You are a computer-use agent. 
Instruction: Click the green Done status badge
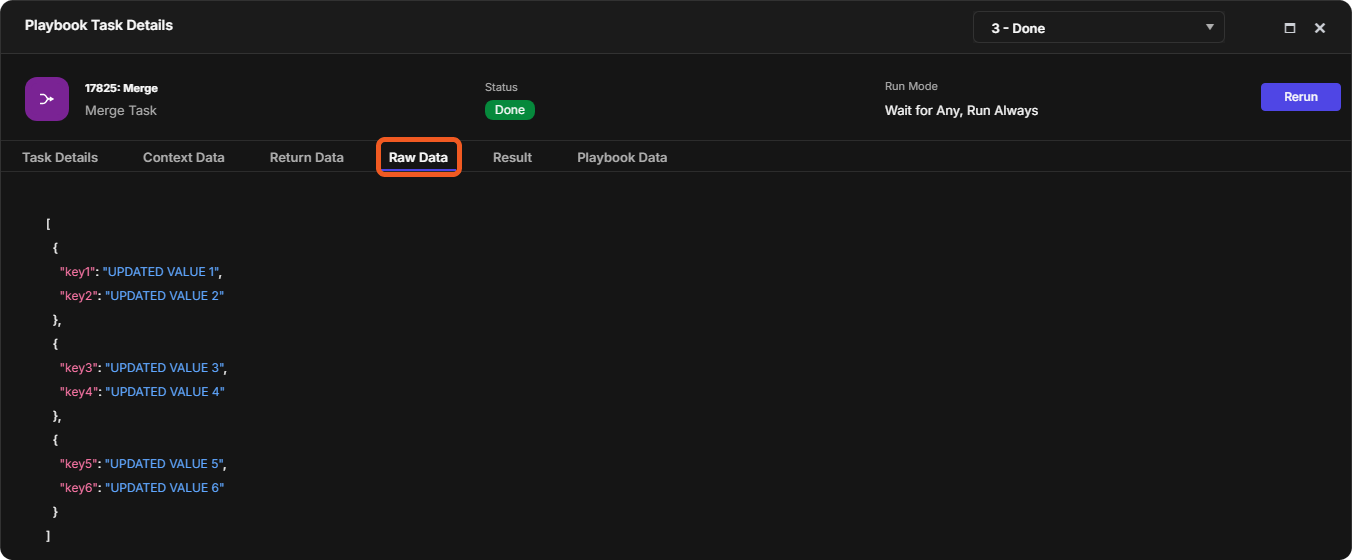click(x=510, y=110)
